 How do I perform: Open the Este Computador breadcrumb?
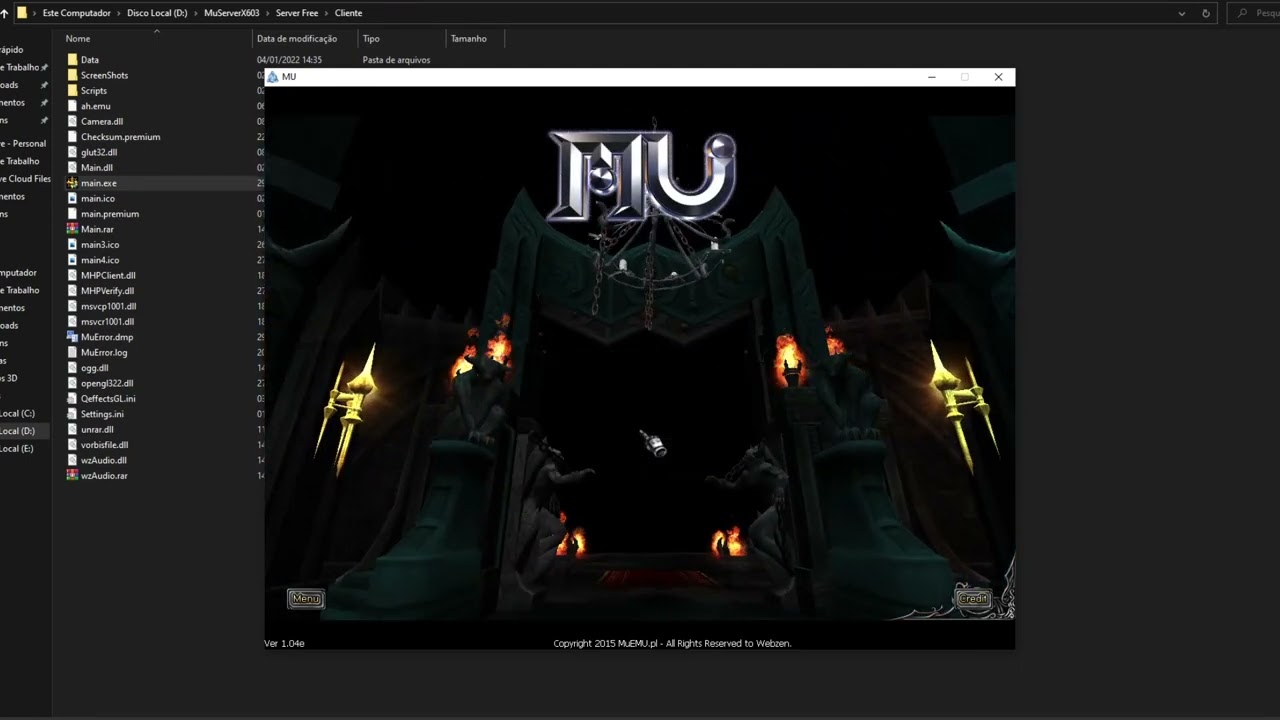pyautogui.click(x=77, y=13)
